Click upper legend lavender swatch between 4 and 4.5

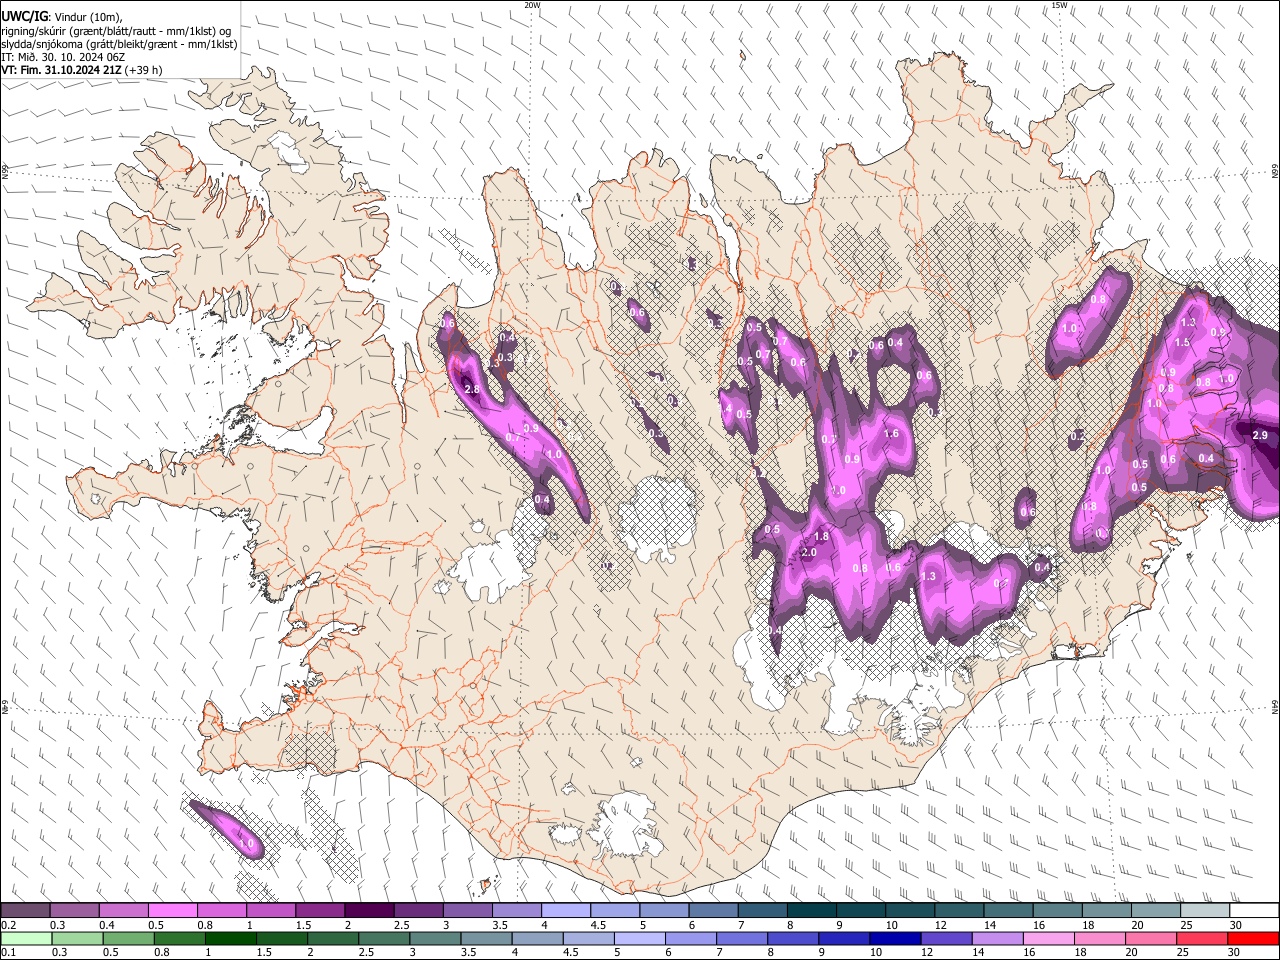click(566, 911)
